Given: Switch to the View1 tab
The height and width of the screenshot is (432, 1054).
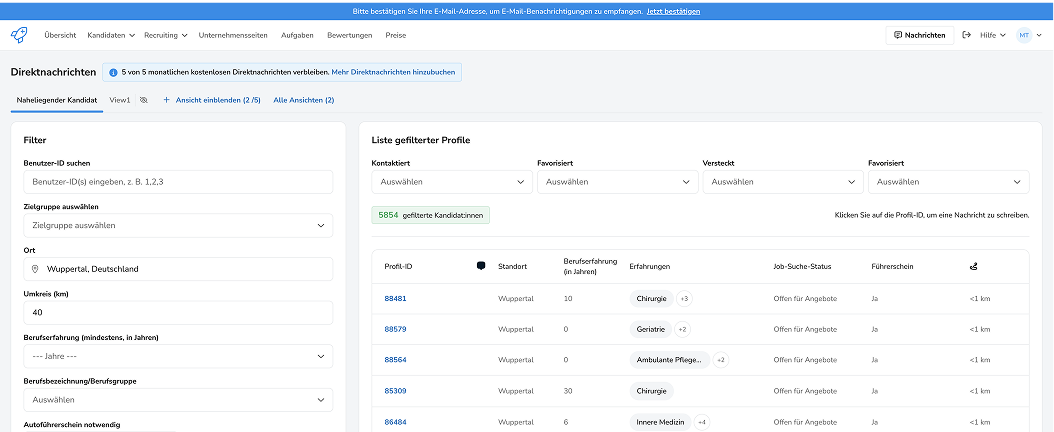Looking at the screenshot, I should pos(120,100).
